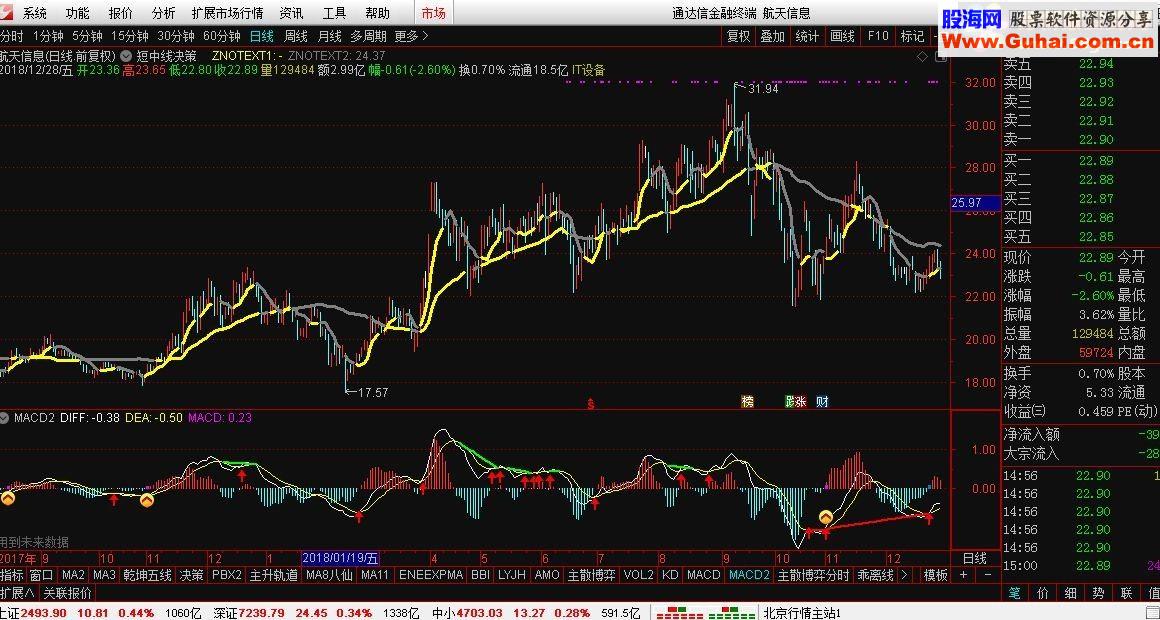The height and width of the screenshot is (620, 1160).
Task: Switch to the 月线 period
Action: point(329,36)
